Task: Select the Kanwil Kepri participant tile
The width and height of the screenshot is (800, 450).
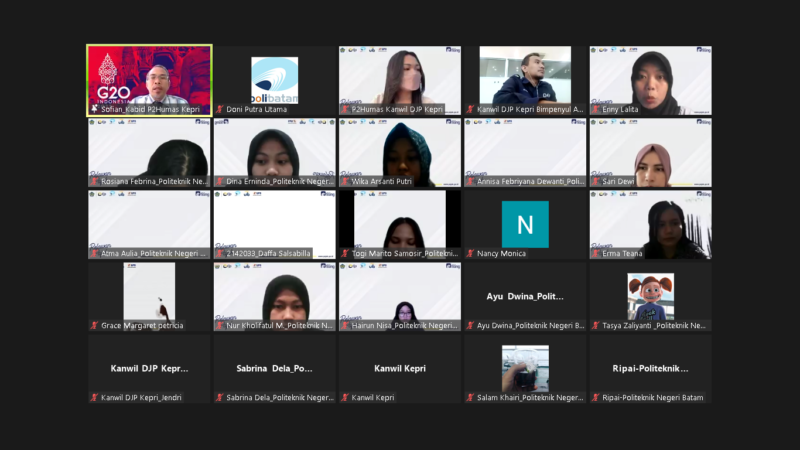Action: [400, 368]
